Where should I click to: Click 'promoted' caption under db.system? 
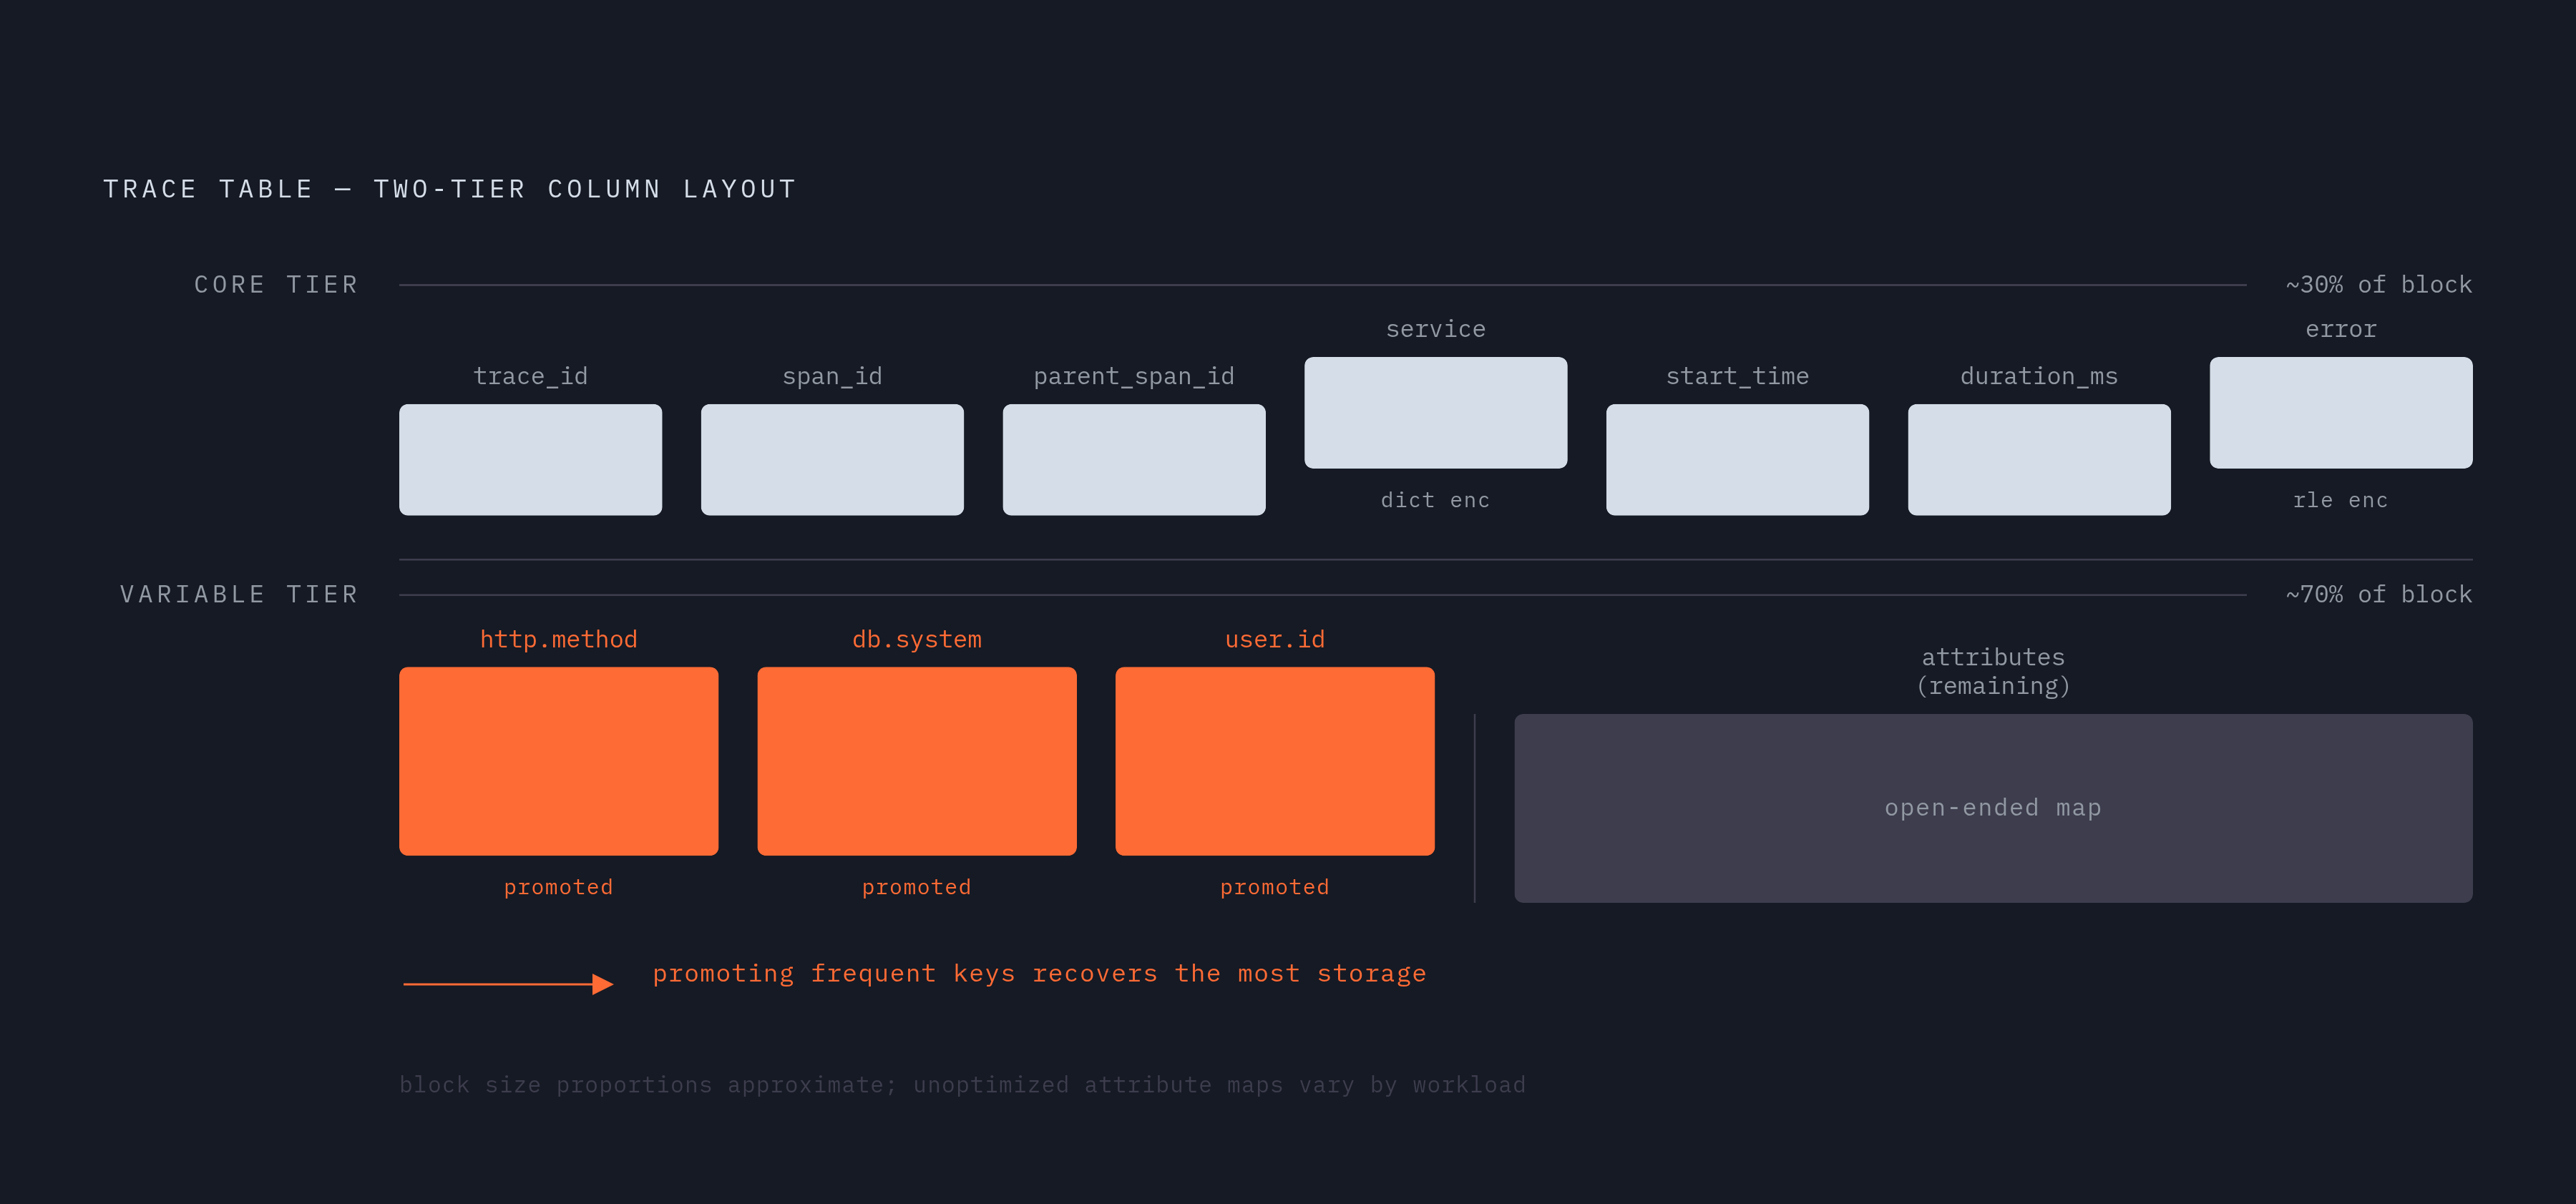(917, 887)
